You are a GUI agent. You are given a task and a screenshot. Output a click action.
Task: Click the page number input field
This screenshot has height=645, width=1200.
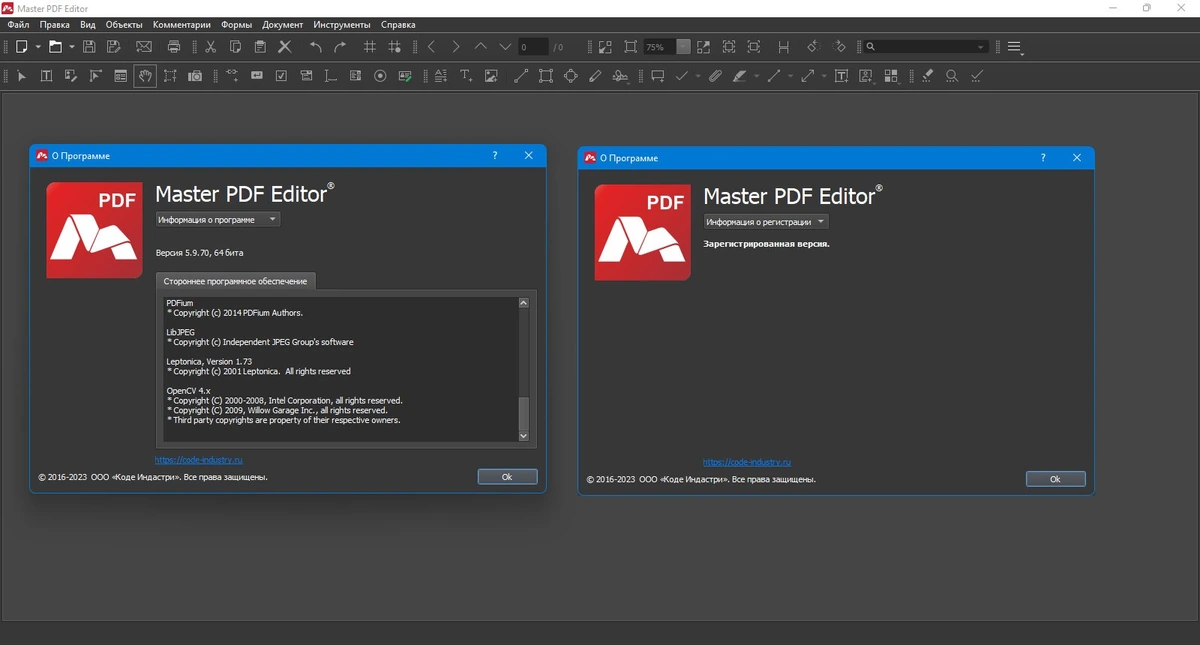(533, 47)
